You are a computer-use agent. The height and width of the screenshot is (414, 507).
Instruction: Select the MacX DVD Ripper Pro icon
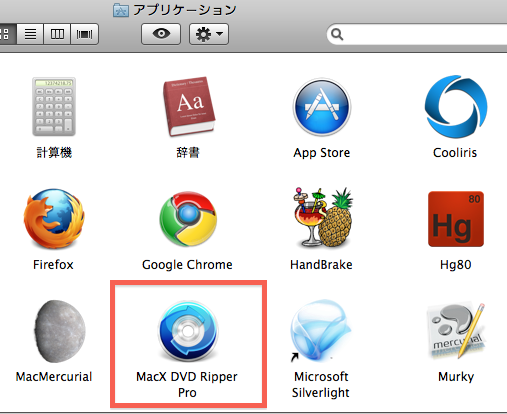coord(188,331)
